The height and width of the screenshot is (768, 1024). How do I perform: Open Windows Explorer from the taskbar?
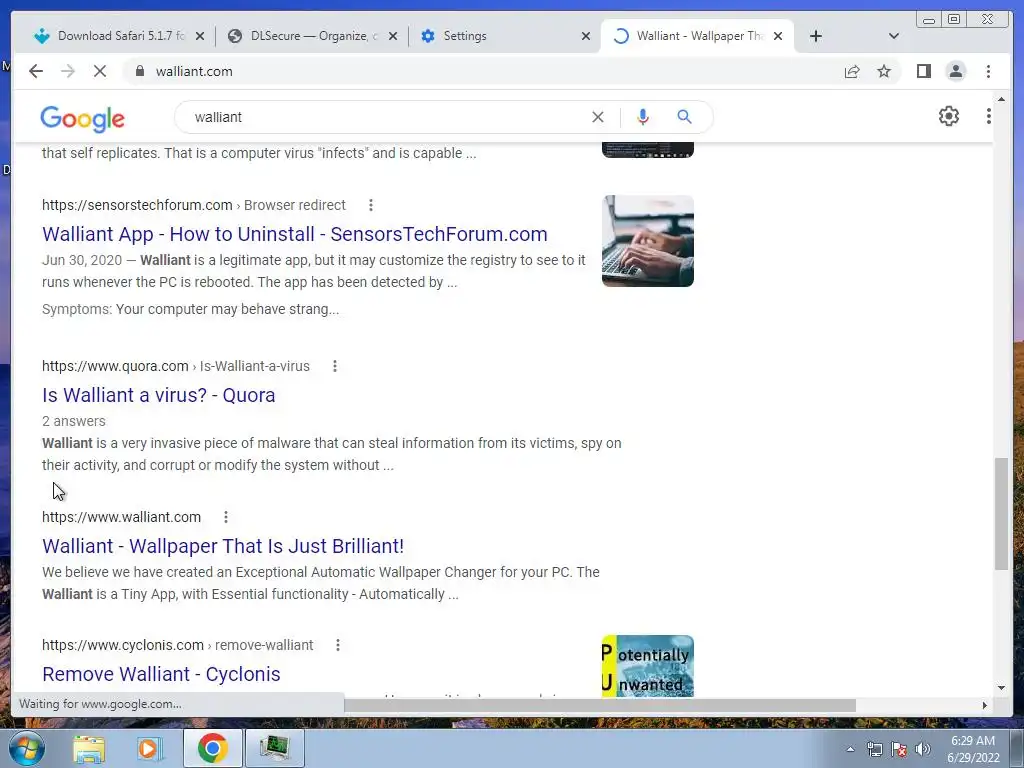coord(89,748)
